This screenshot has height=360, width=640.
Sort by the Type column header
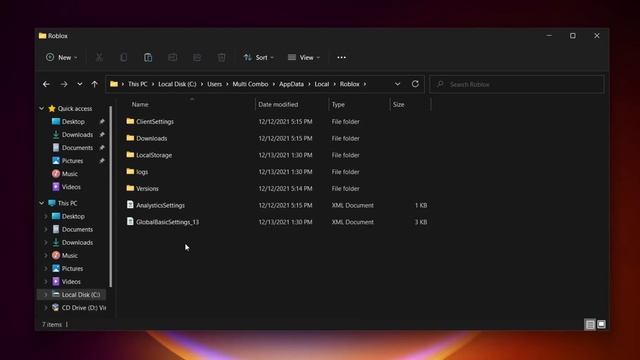click(338, 104)
